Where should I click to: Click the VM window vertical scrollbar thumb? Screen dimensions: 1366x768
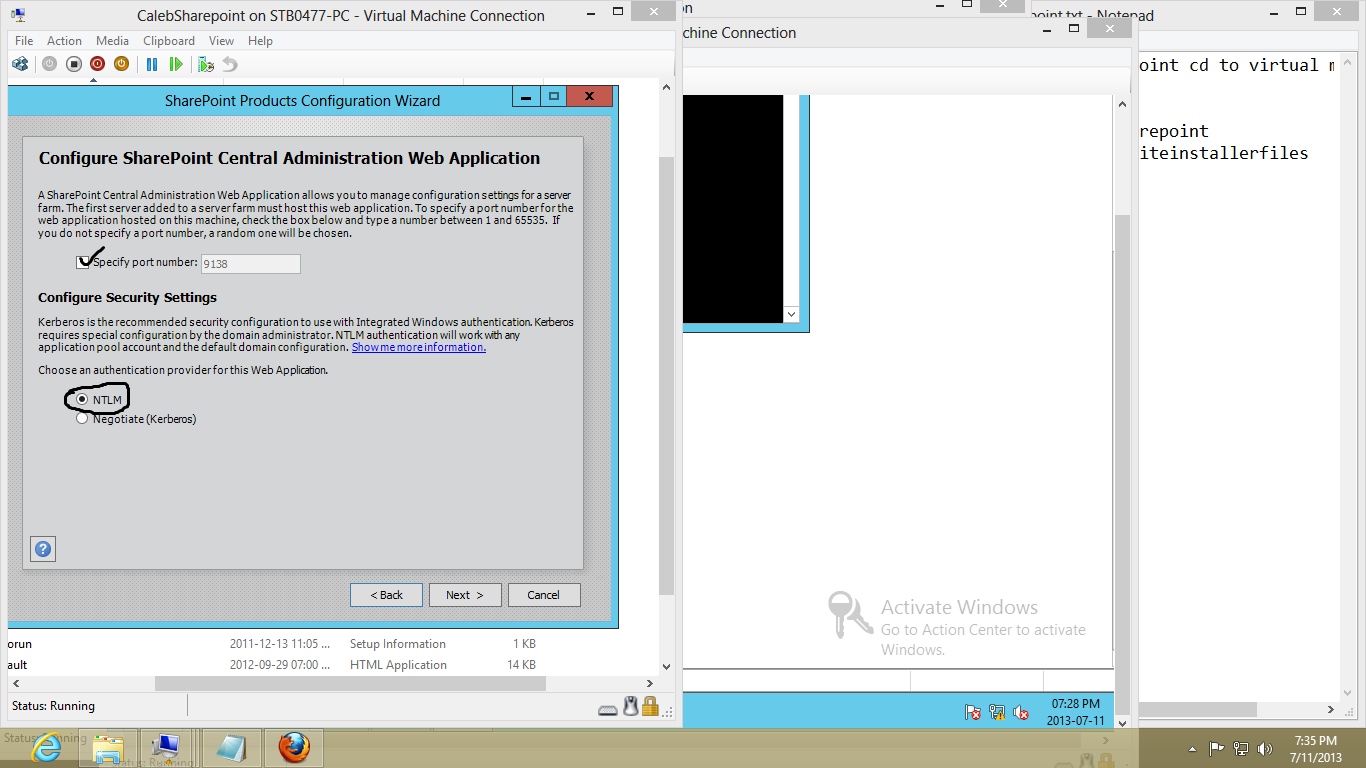click(667, 376)
